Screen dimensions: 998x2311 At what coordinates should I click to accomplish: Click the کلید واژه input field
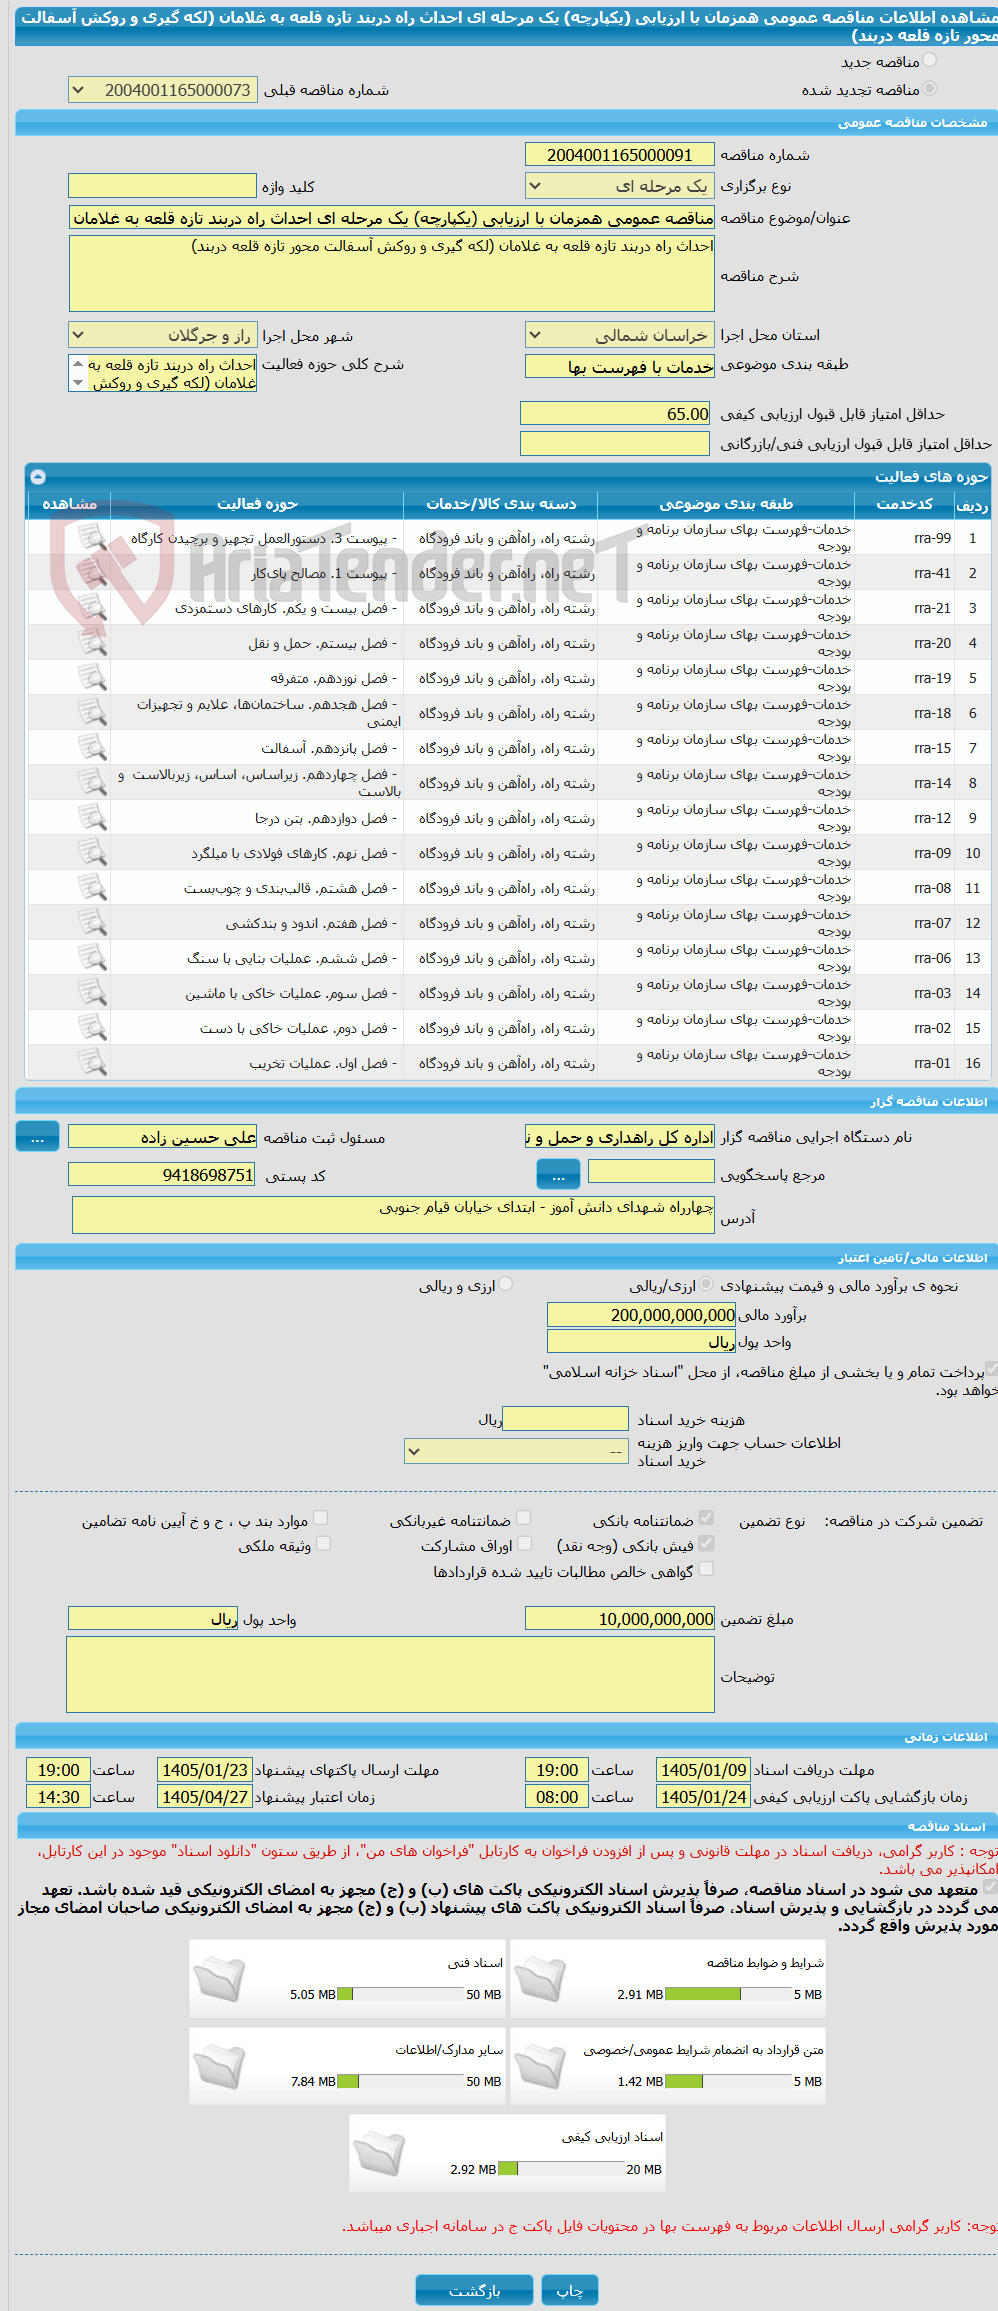coord(163,186)
